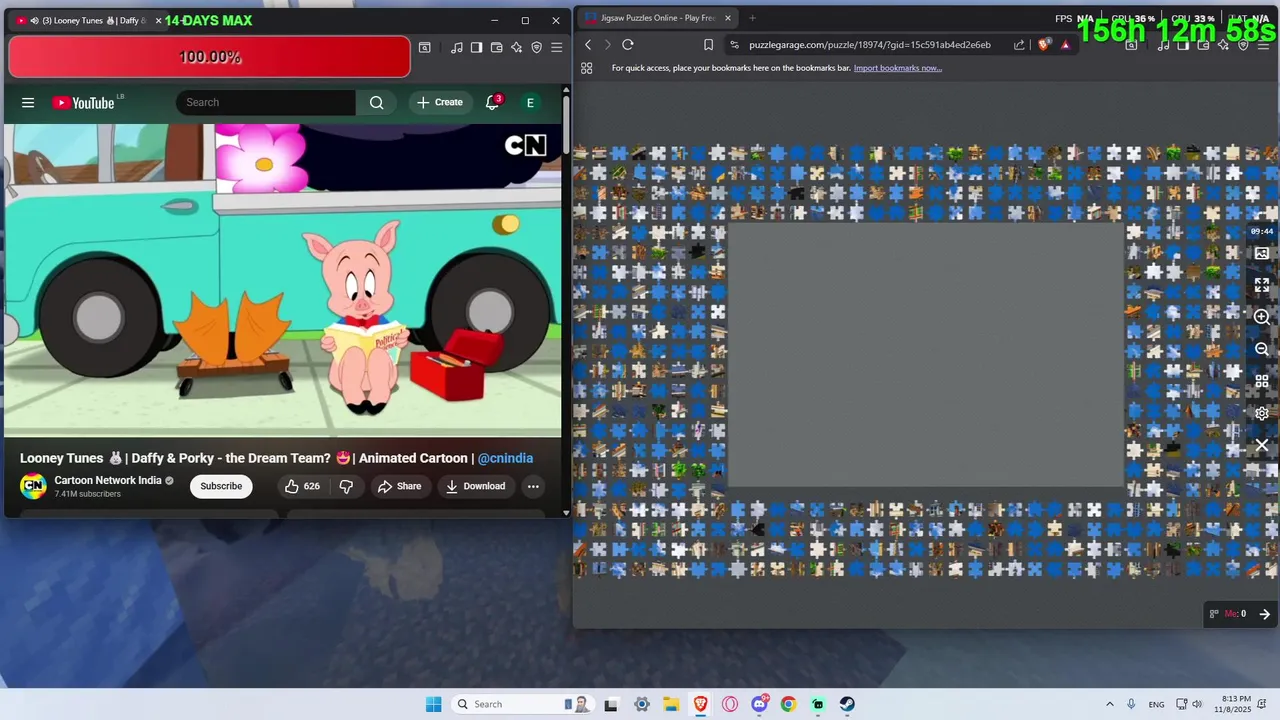
Task: Open the @cnindia channel link in title
Action: 505,458
